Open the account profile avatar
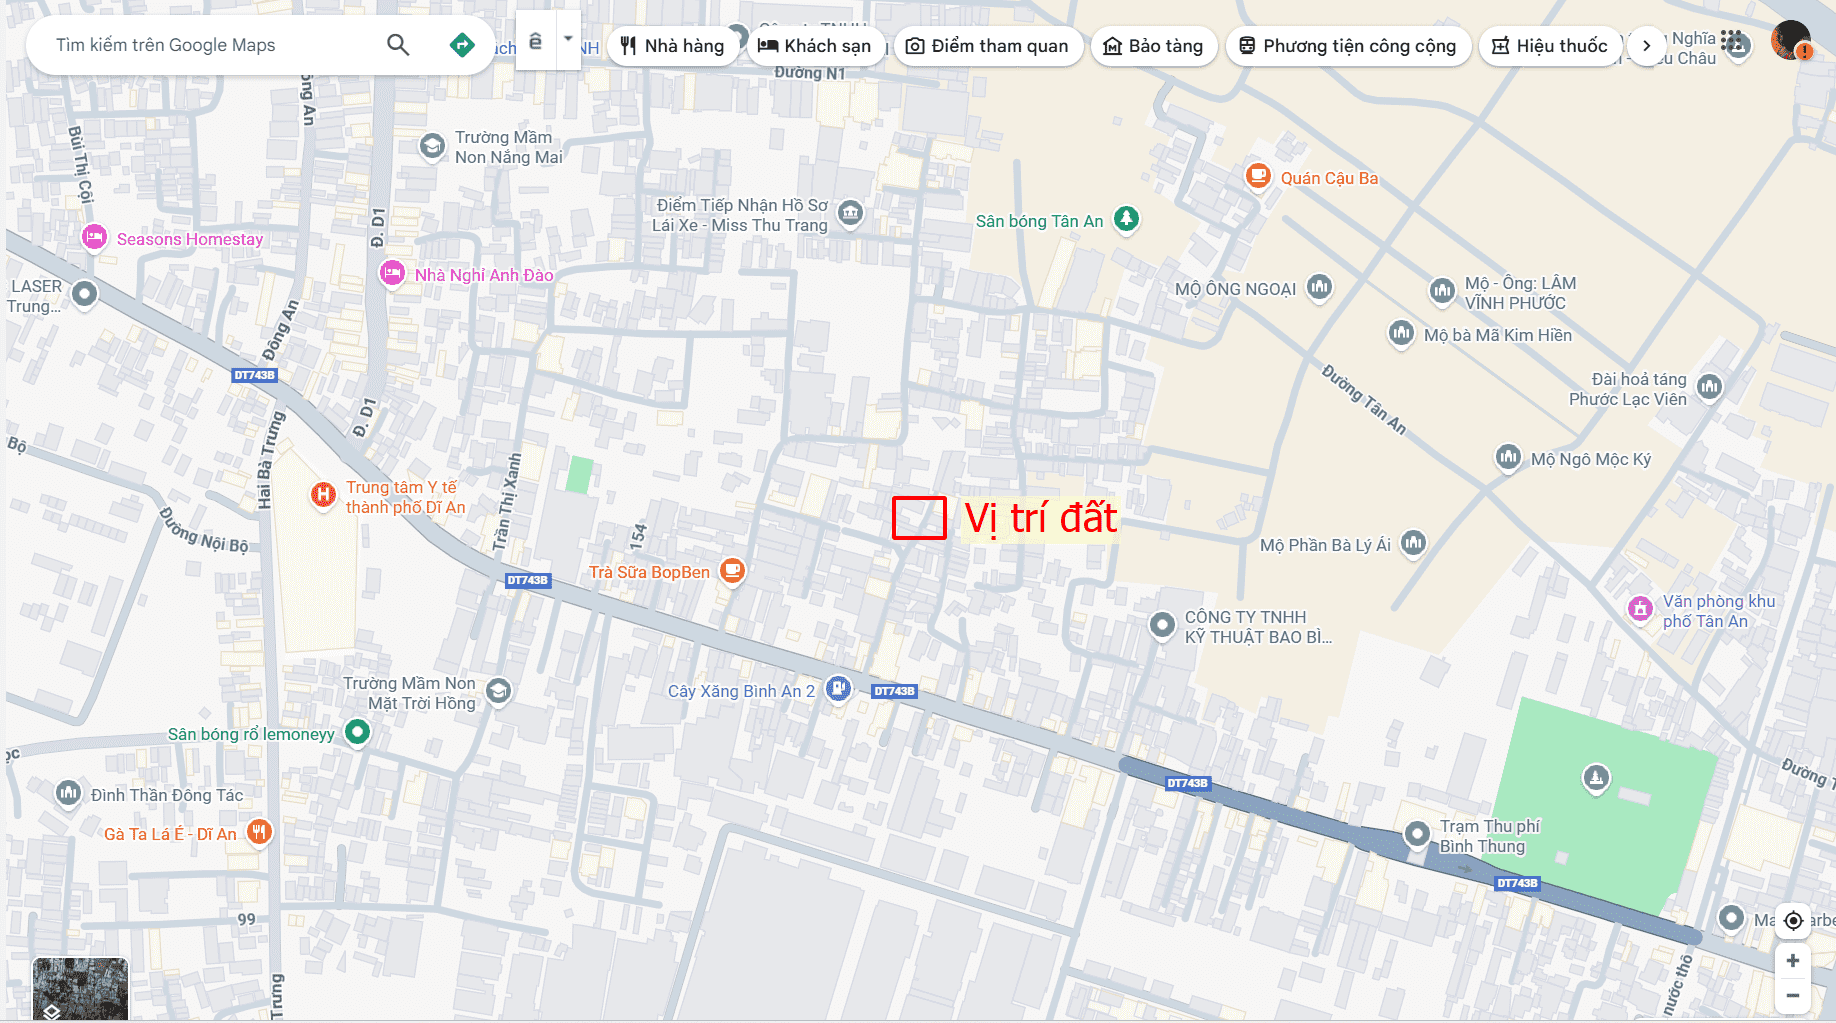Image resolution: width=1836 pixels, height=1023 pixels. 1790,42
